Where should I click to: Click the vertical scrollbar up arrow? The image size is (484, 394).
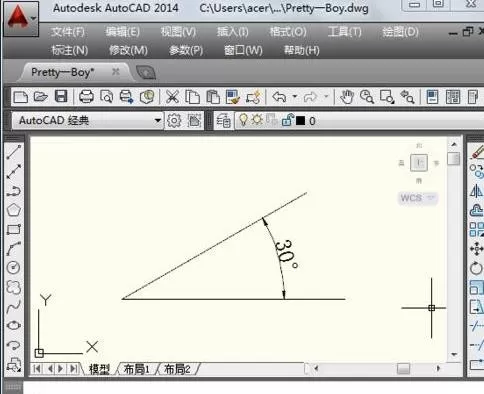[454, 144]
